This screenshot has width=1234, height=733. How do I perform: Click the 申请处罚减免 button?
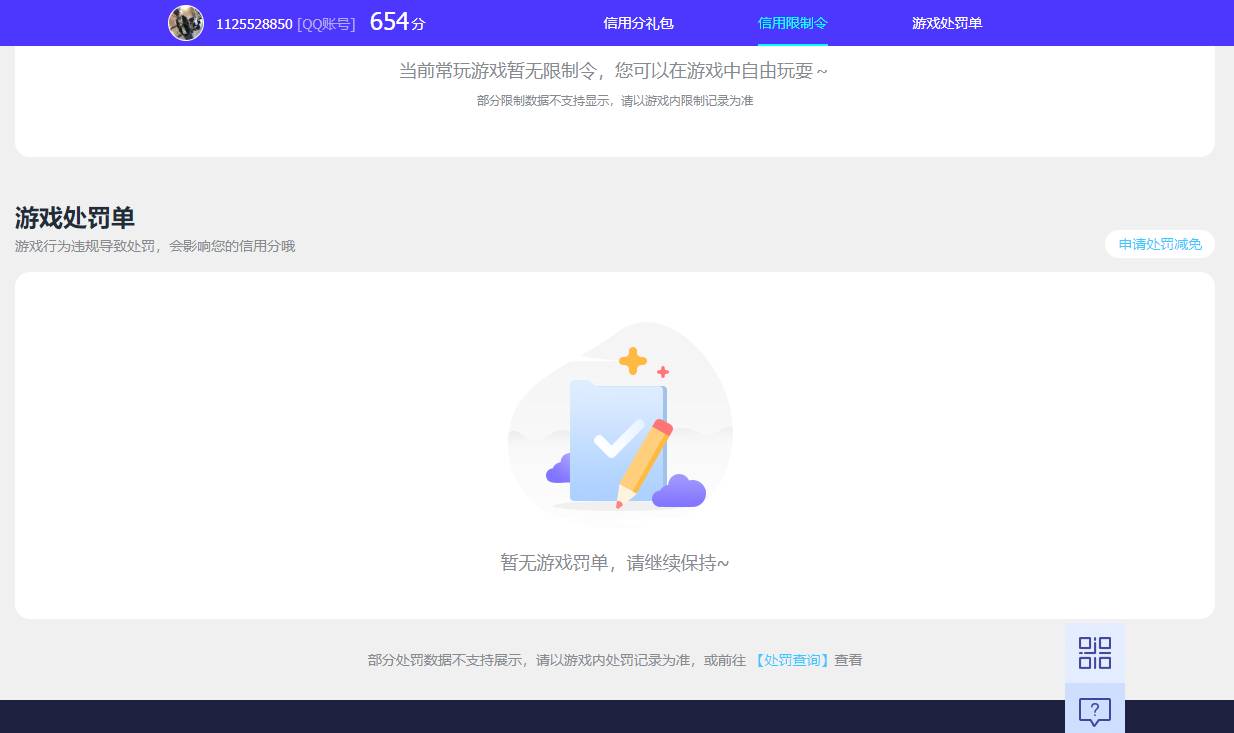(1159, 243)
